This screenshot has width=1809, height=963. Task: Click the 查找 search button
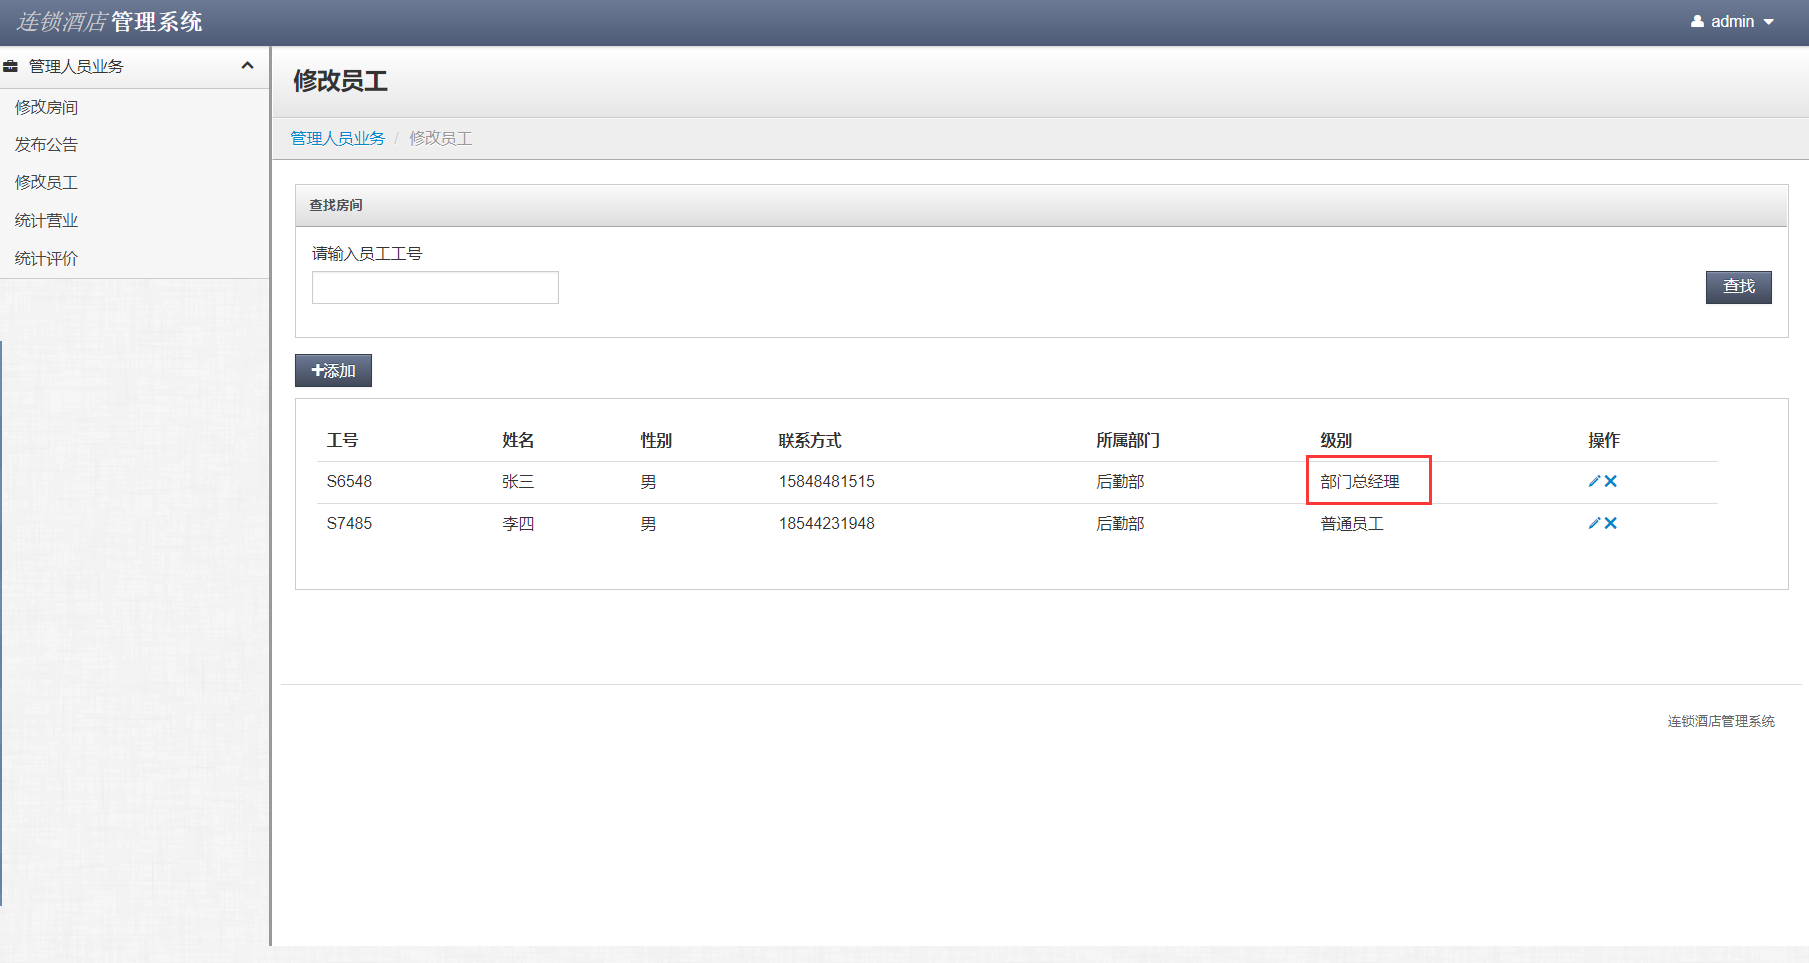[x=1738, y=287]
